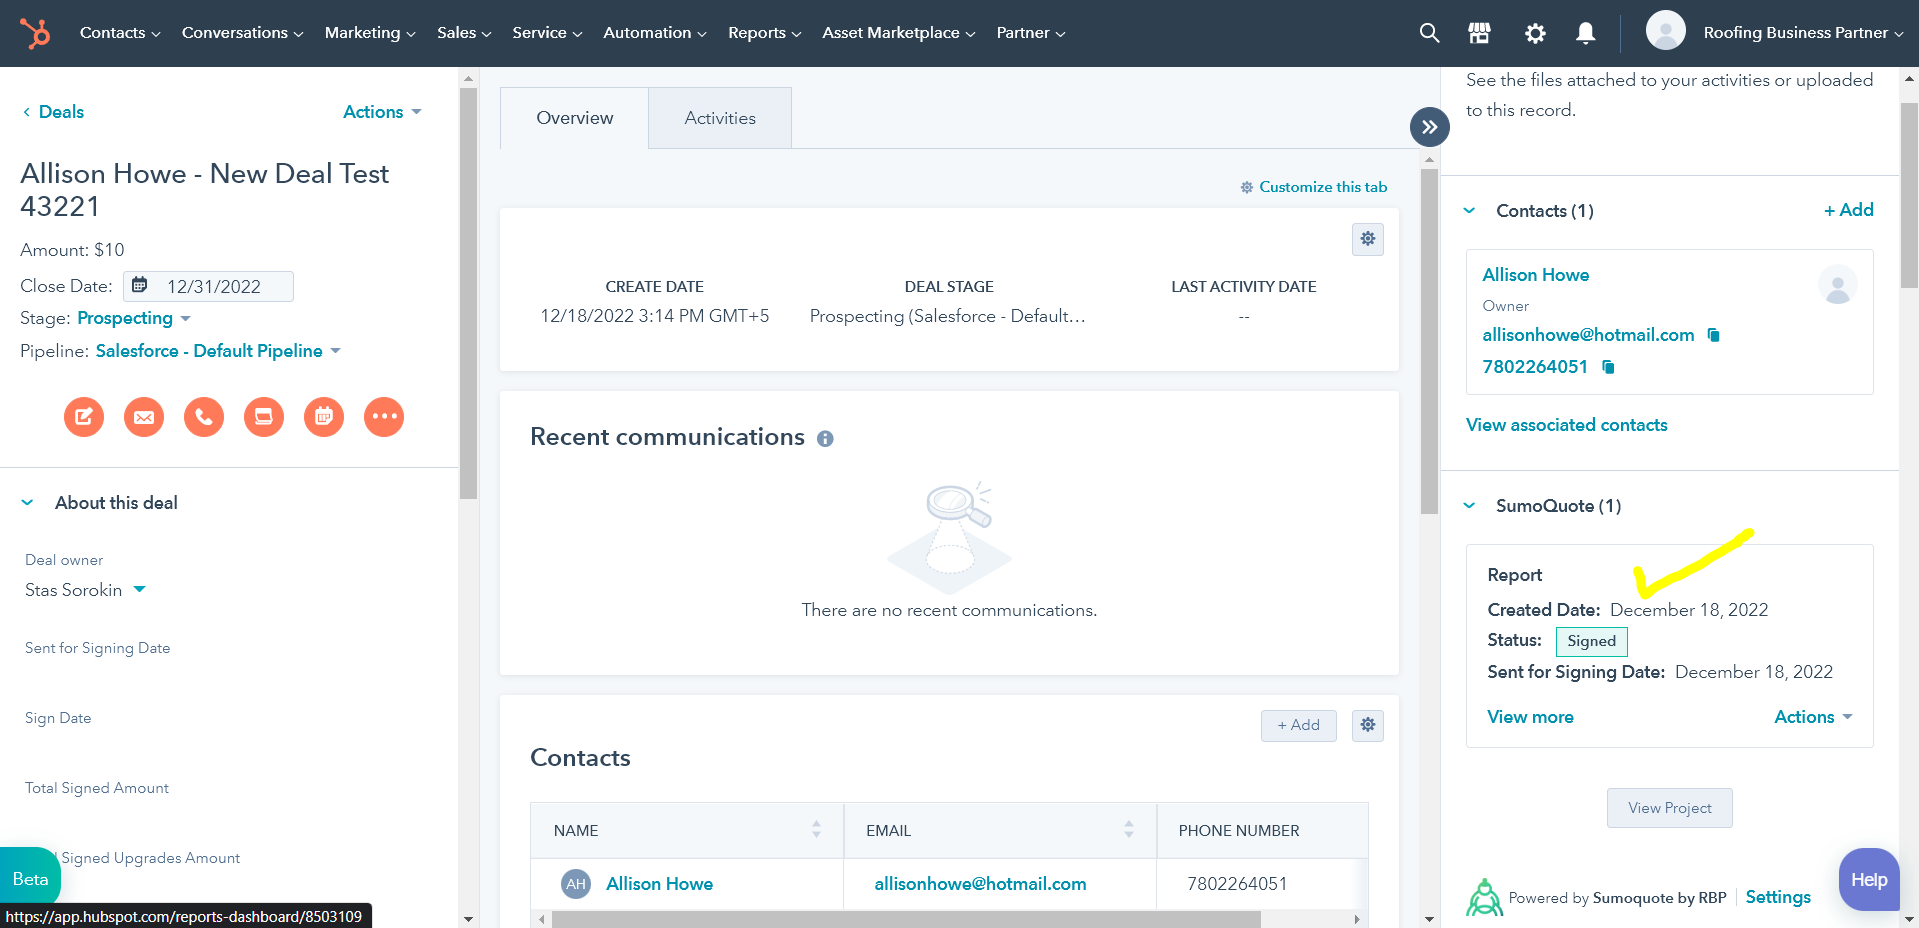The height and width of the screenshot is (928, 1919).
Task: Open the Conversations menu
Action: point(242,33)
